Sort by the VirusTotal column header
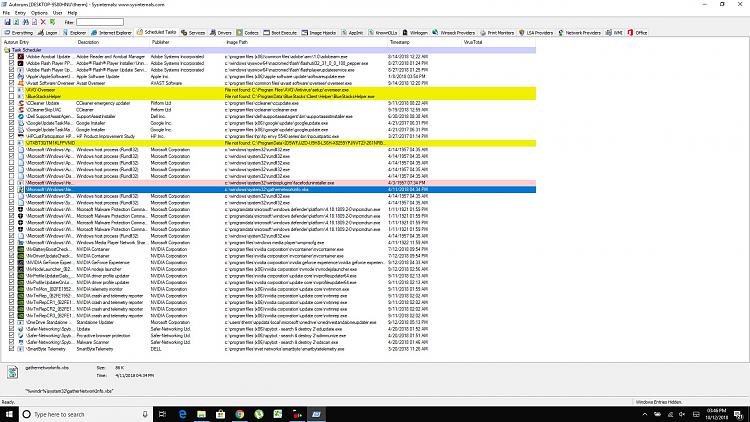750x422 pixels. 499,43
